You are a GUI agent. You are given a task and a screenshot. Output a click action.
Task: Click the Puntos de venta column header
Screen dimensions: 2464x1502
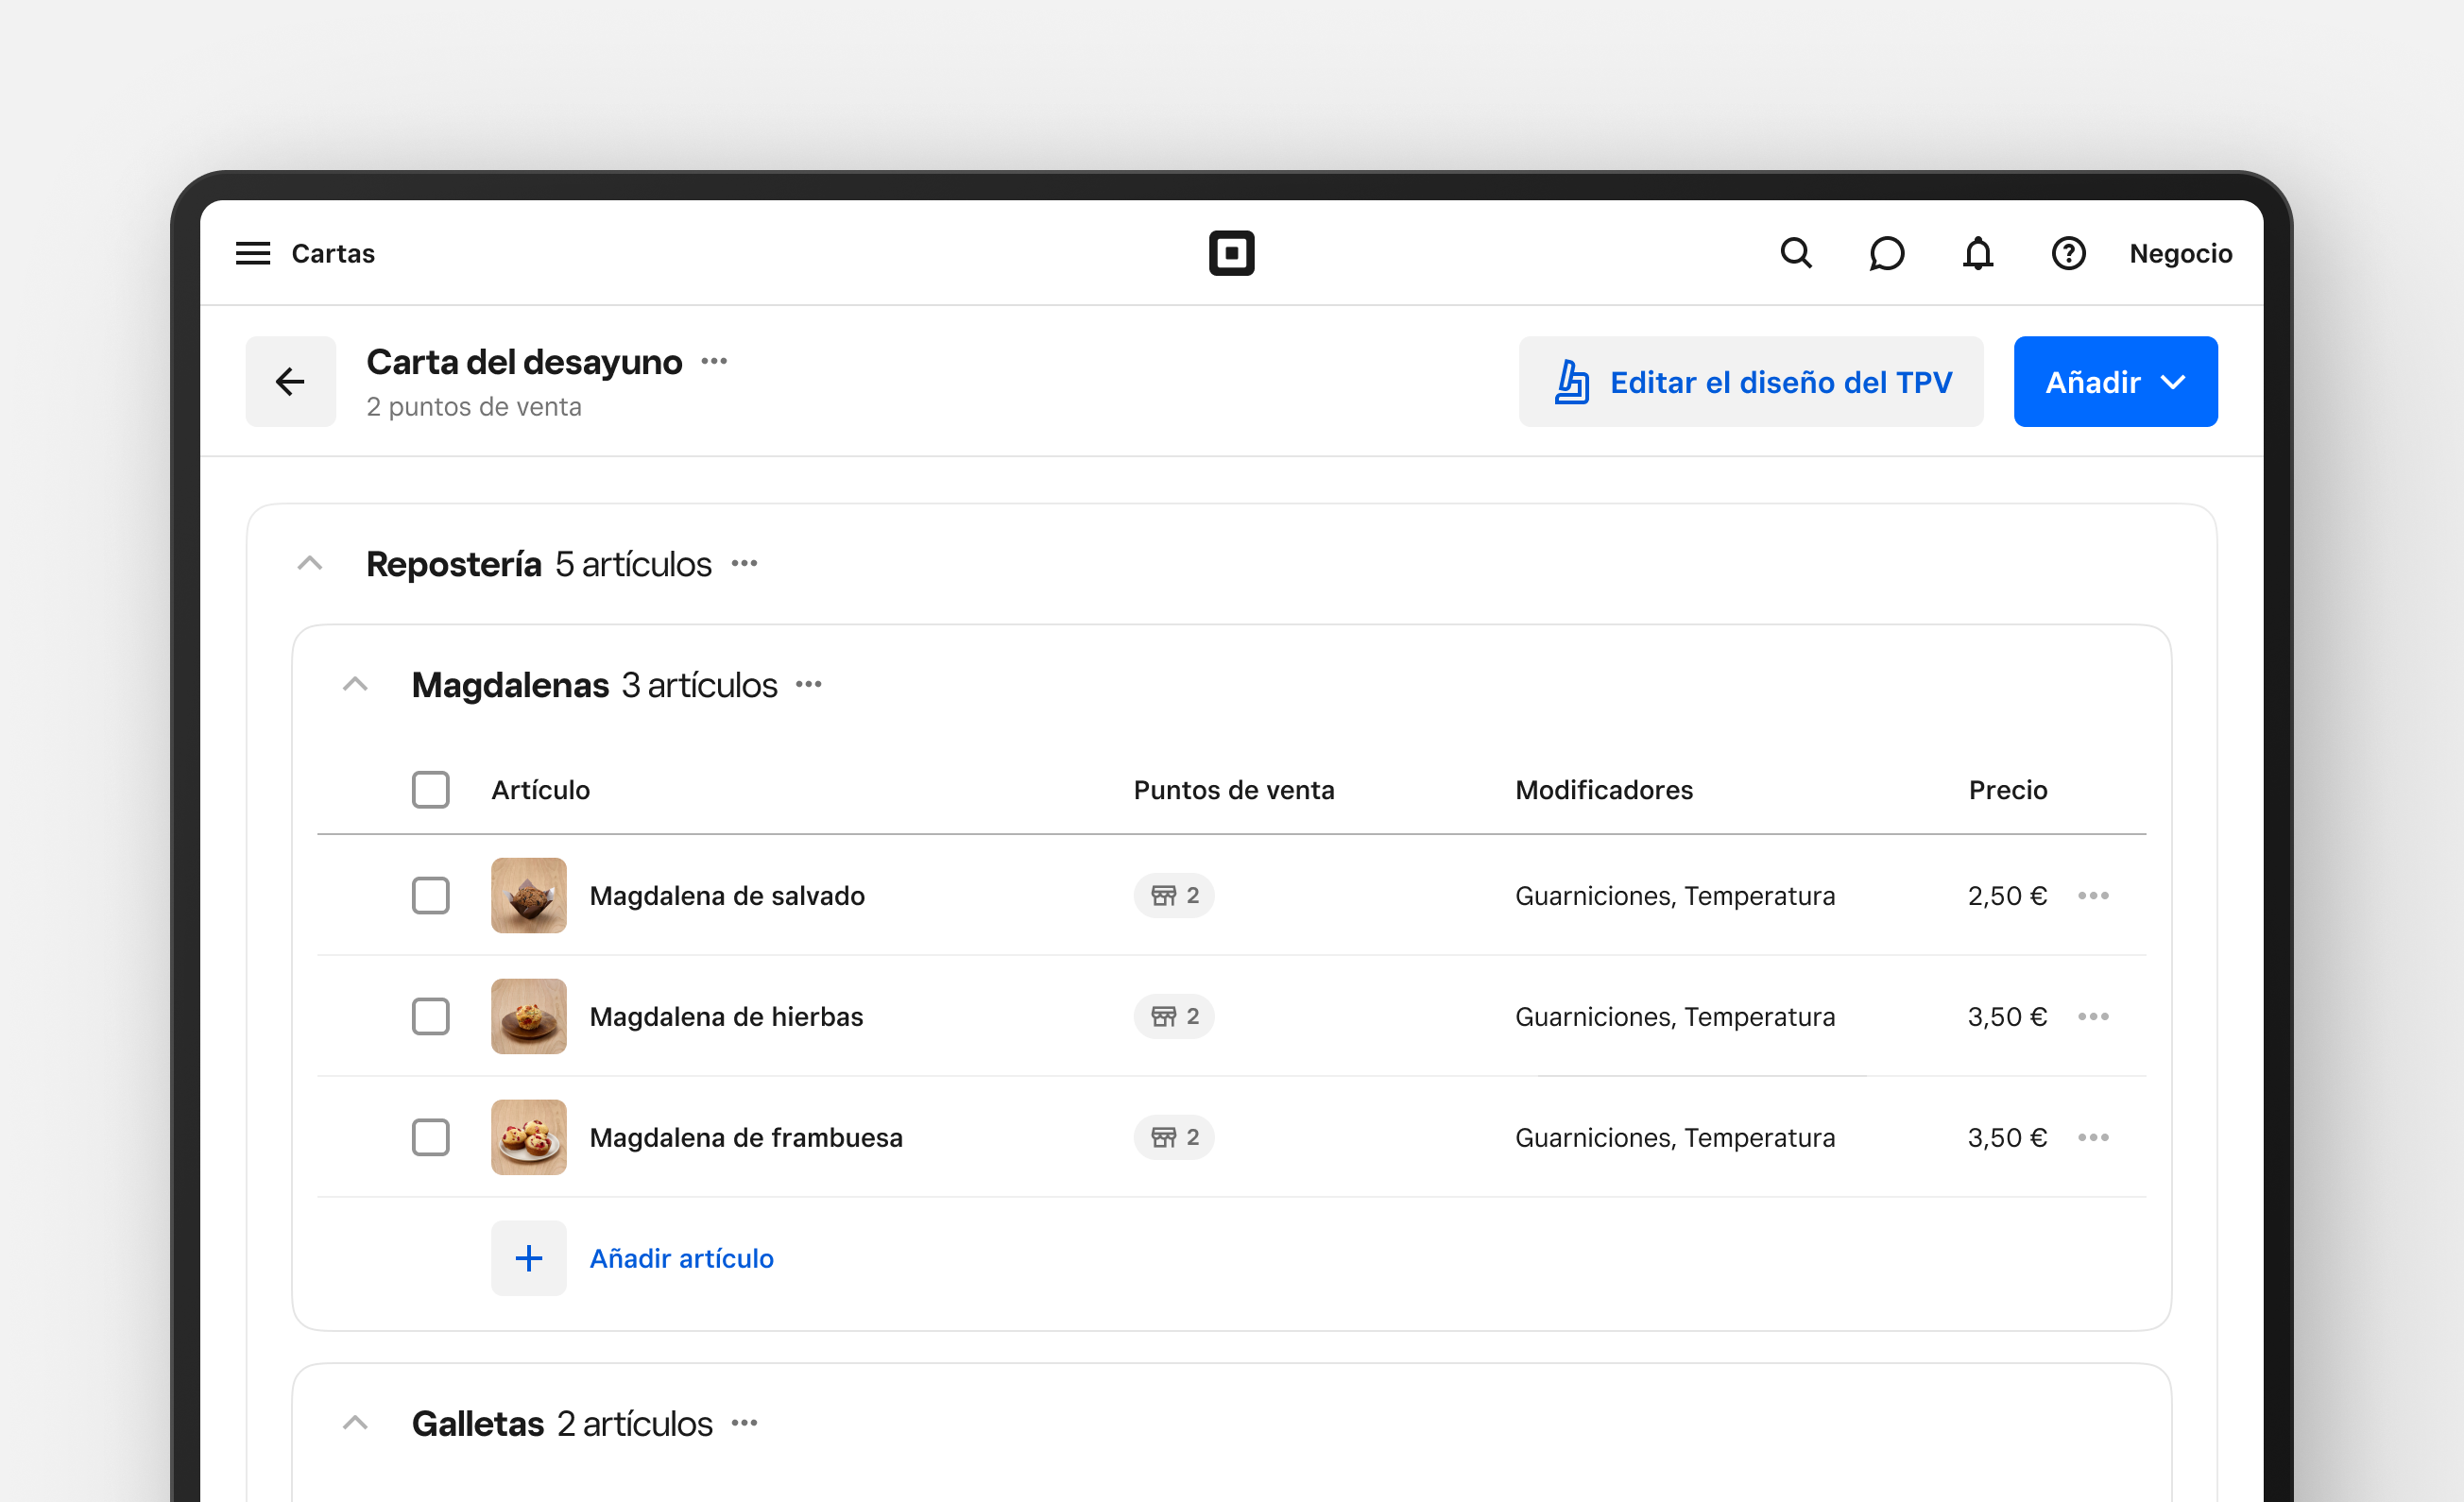(1233, 790)
